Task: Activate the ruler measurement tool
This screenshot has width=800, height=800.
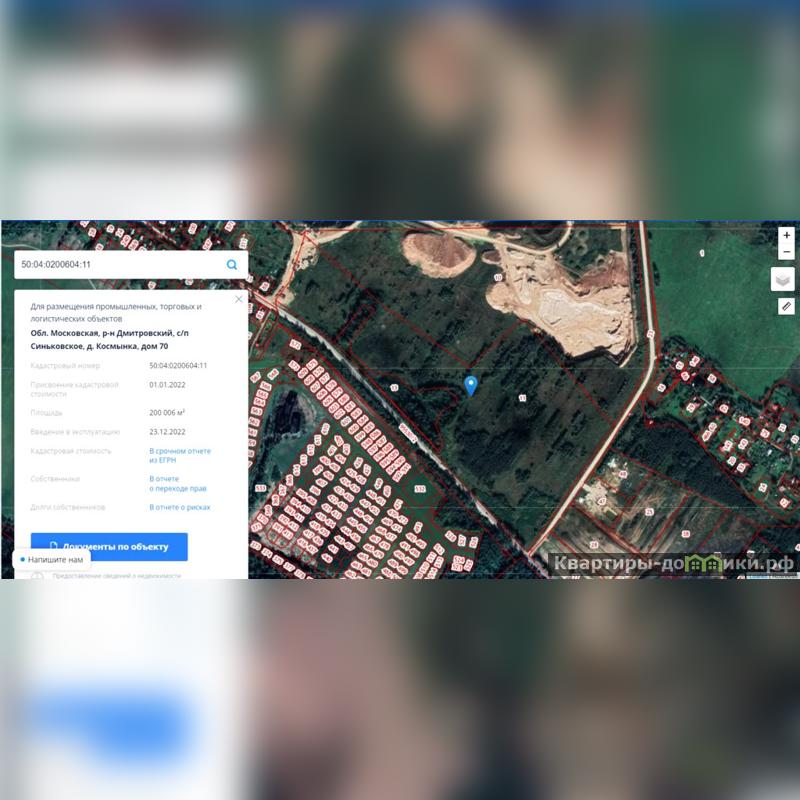Action: pyautogui.click(x=786, y=307)
